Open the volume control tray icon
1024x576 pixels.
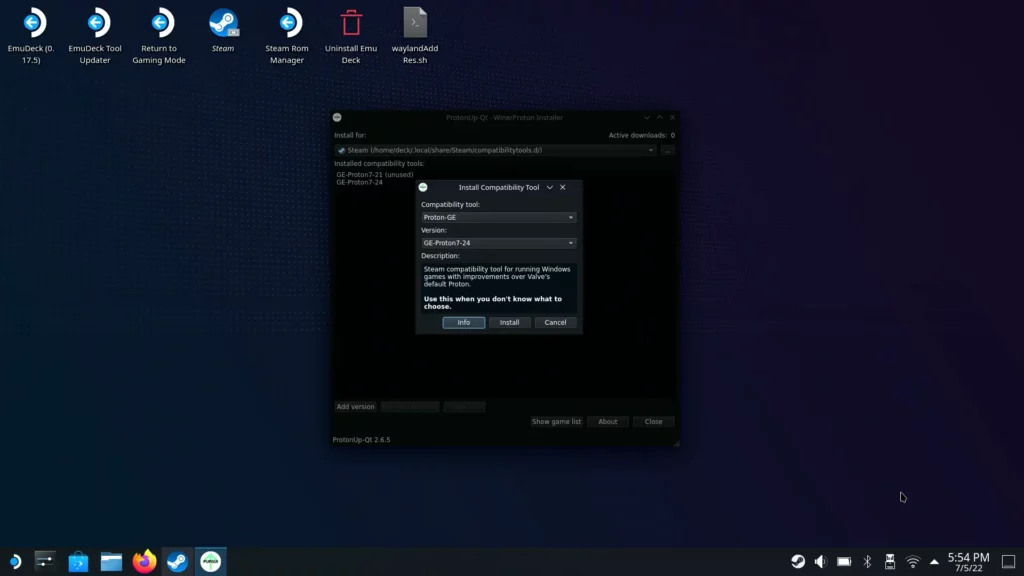[x=821, y=562]
